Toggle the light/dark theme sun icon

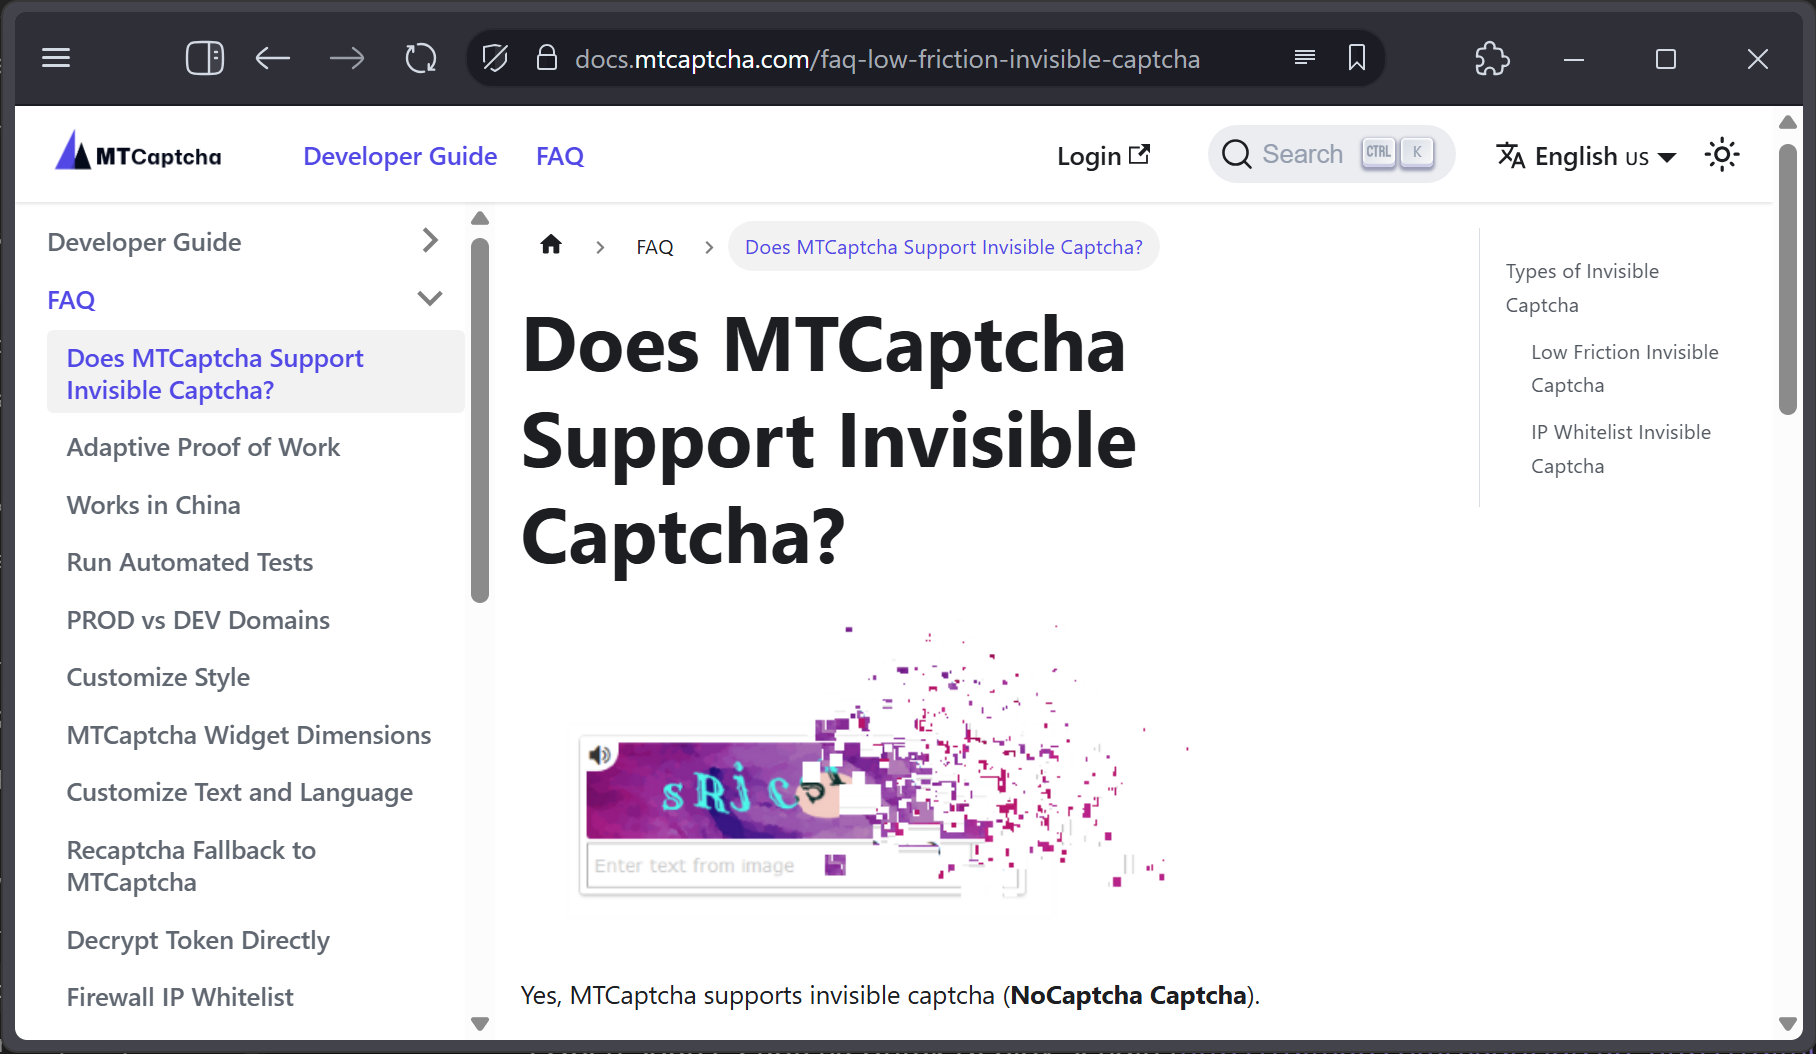1722,155
